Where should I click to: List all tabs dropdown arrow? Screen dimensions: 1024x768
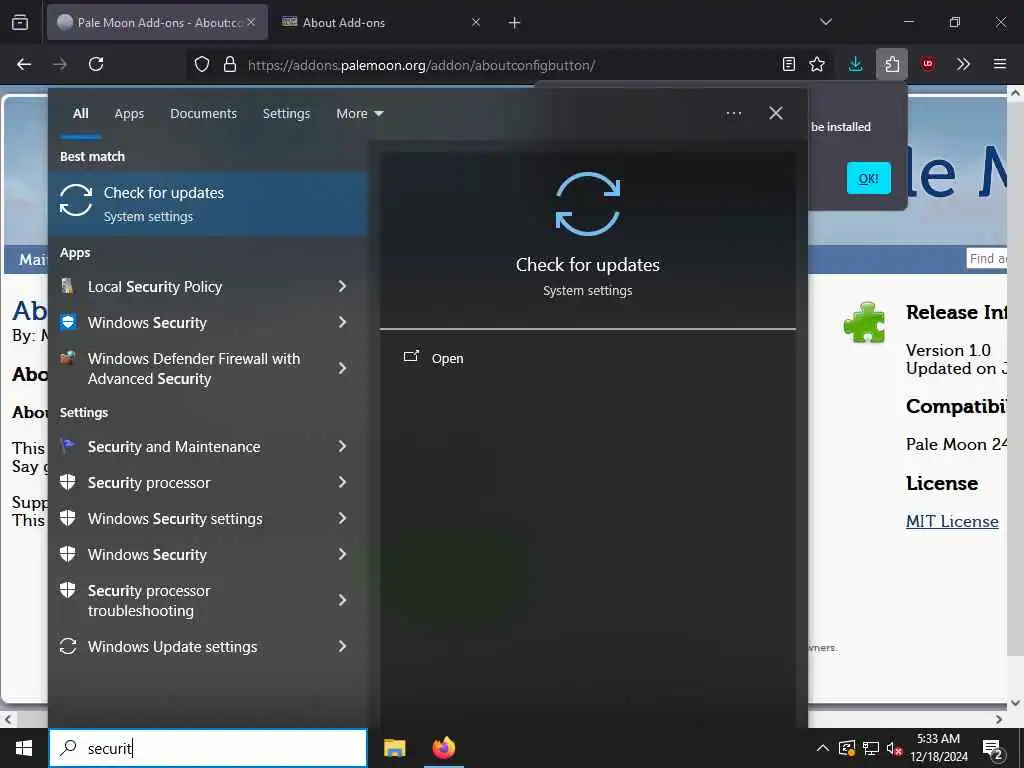[x=826, y=22]
